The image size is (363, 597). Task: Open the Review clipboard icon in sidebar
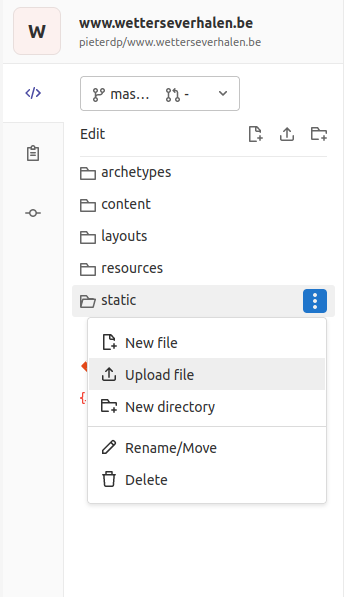point(33,153)
